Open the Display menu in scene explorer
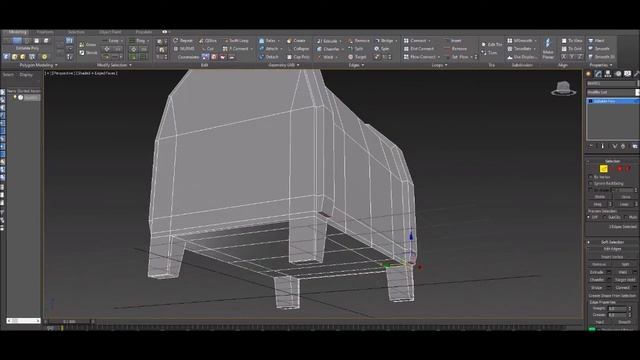640x360 pixels. tap(26, 75)
